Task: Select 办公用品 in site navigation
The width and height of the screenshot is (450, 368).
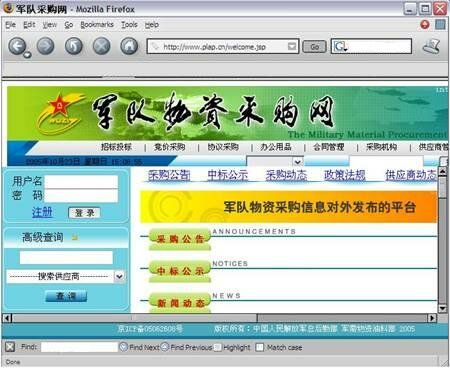Action: click(x=276, y=147)
